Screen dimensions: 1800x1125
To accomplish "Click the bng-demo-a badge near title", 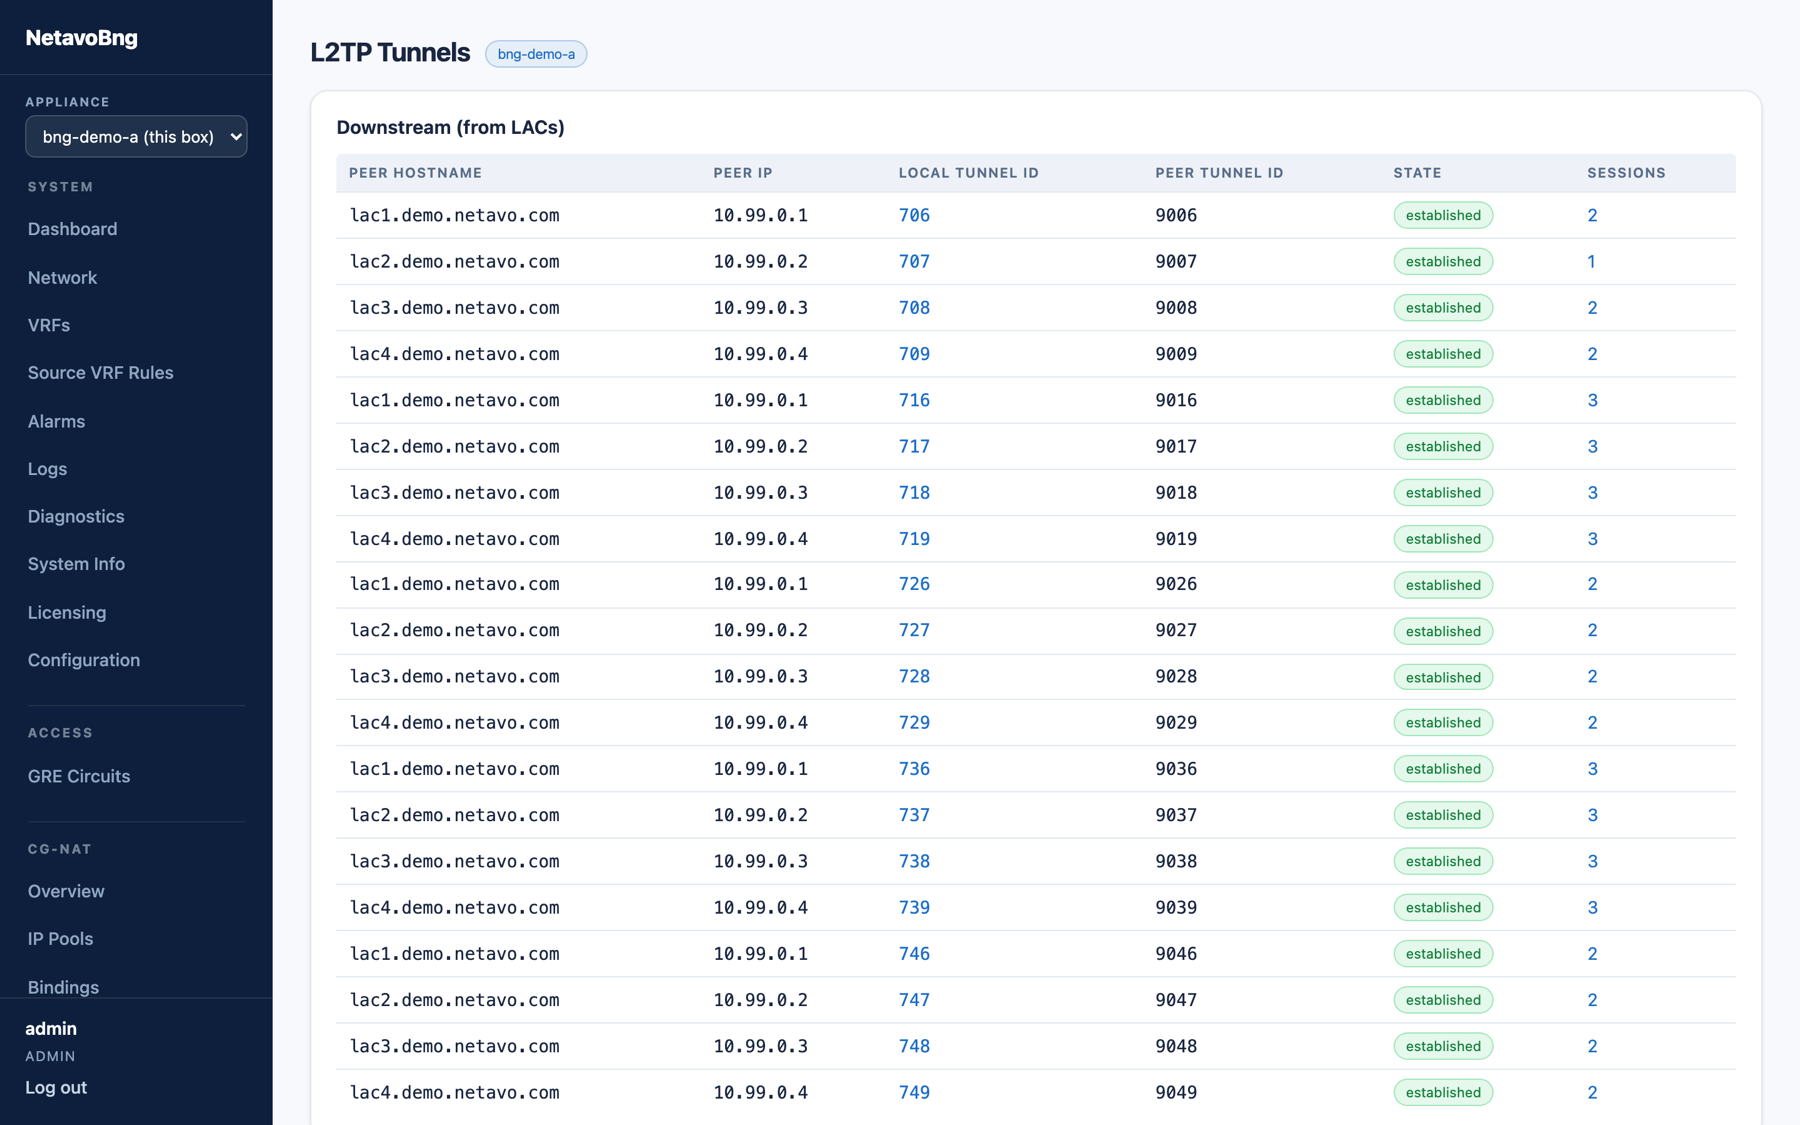I will coord(536,54).
